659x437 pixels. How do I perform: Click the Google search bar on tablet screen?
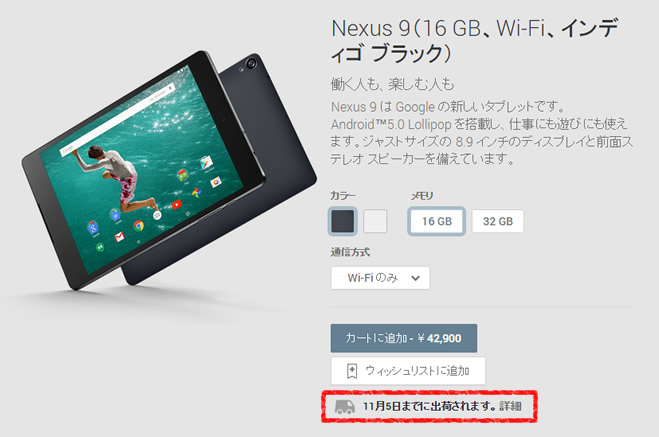coord(119,119)
